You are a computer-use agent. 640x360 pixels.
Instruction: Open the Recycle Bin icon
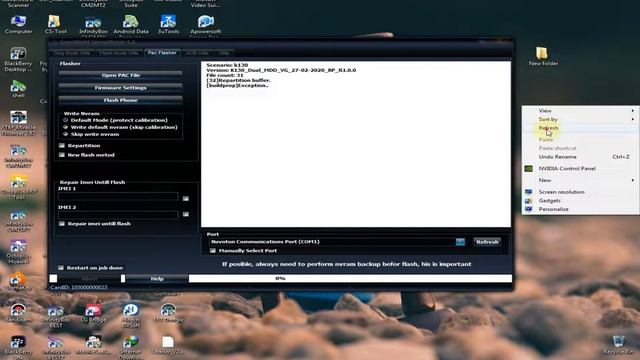618,344
